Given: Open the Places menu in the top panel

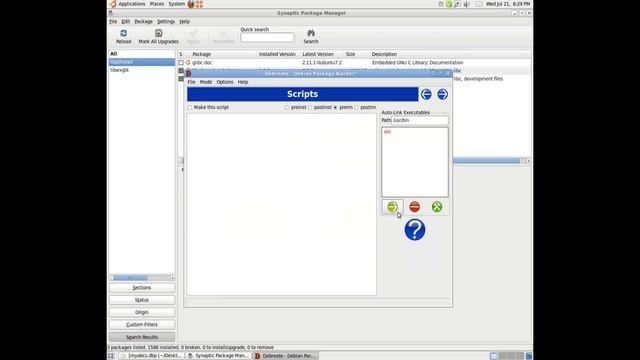Looking at the screenshot, I should tap(157, 4).
